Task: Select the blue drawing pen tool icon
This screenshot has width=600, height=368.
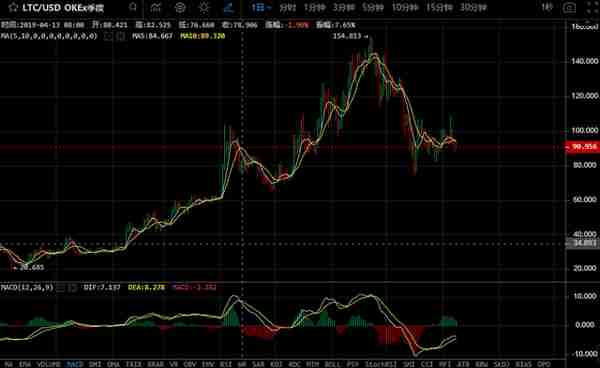Action: pos(229,7)
